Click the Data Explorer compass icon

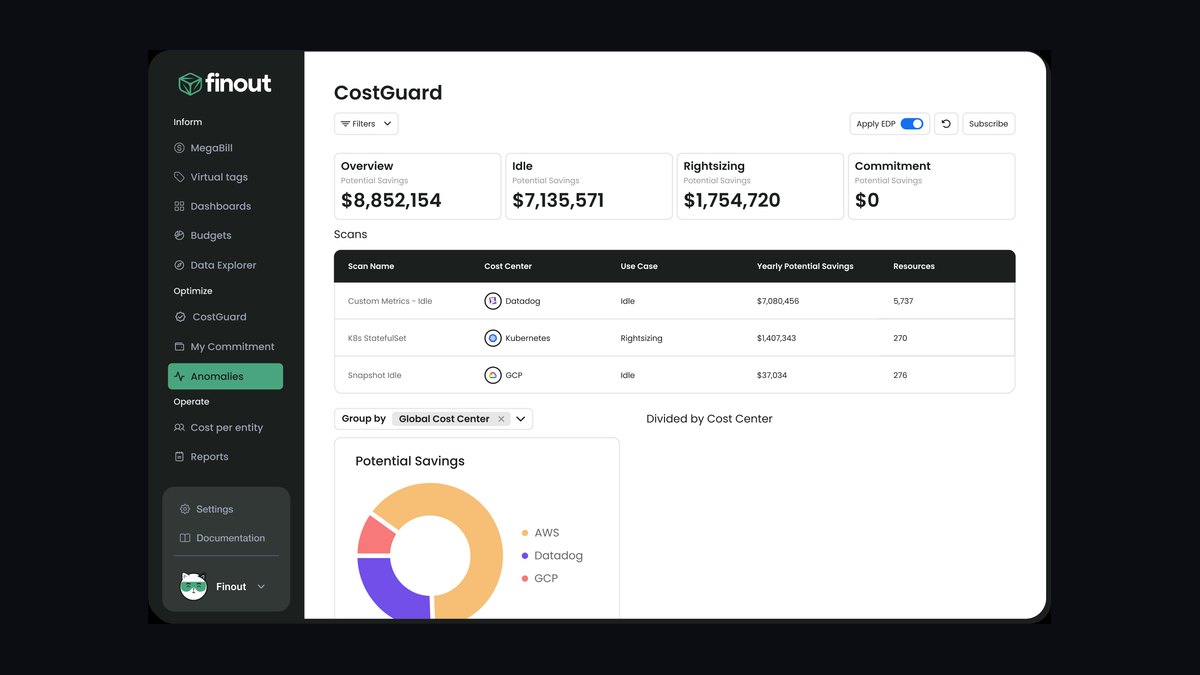coord(180,265)
